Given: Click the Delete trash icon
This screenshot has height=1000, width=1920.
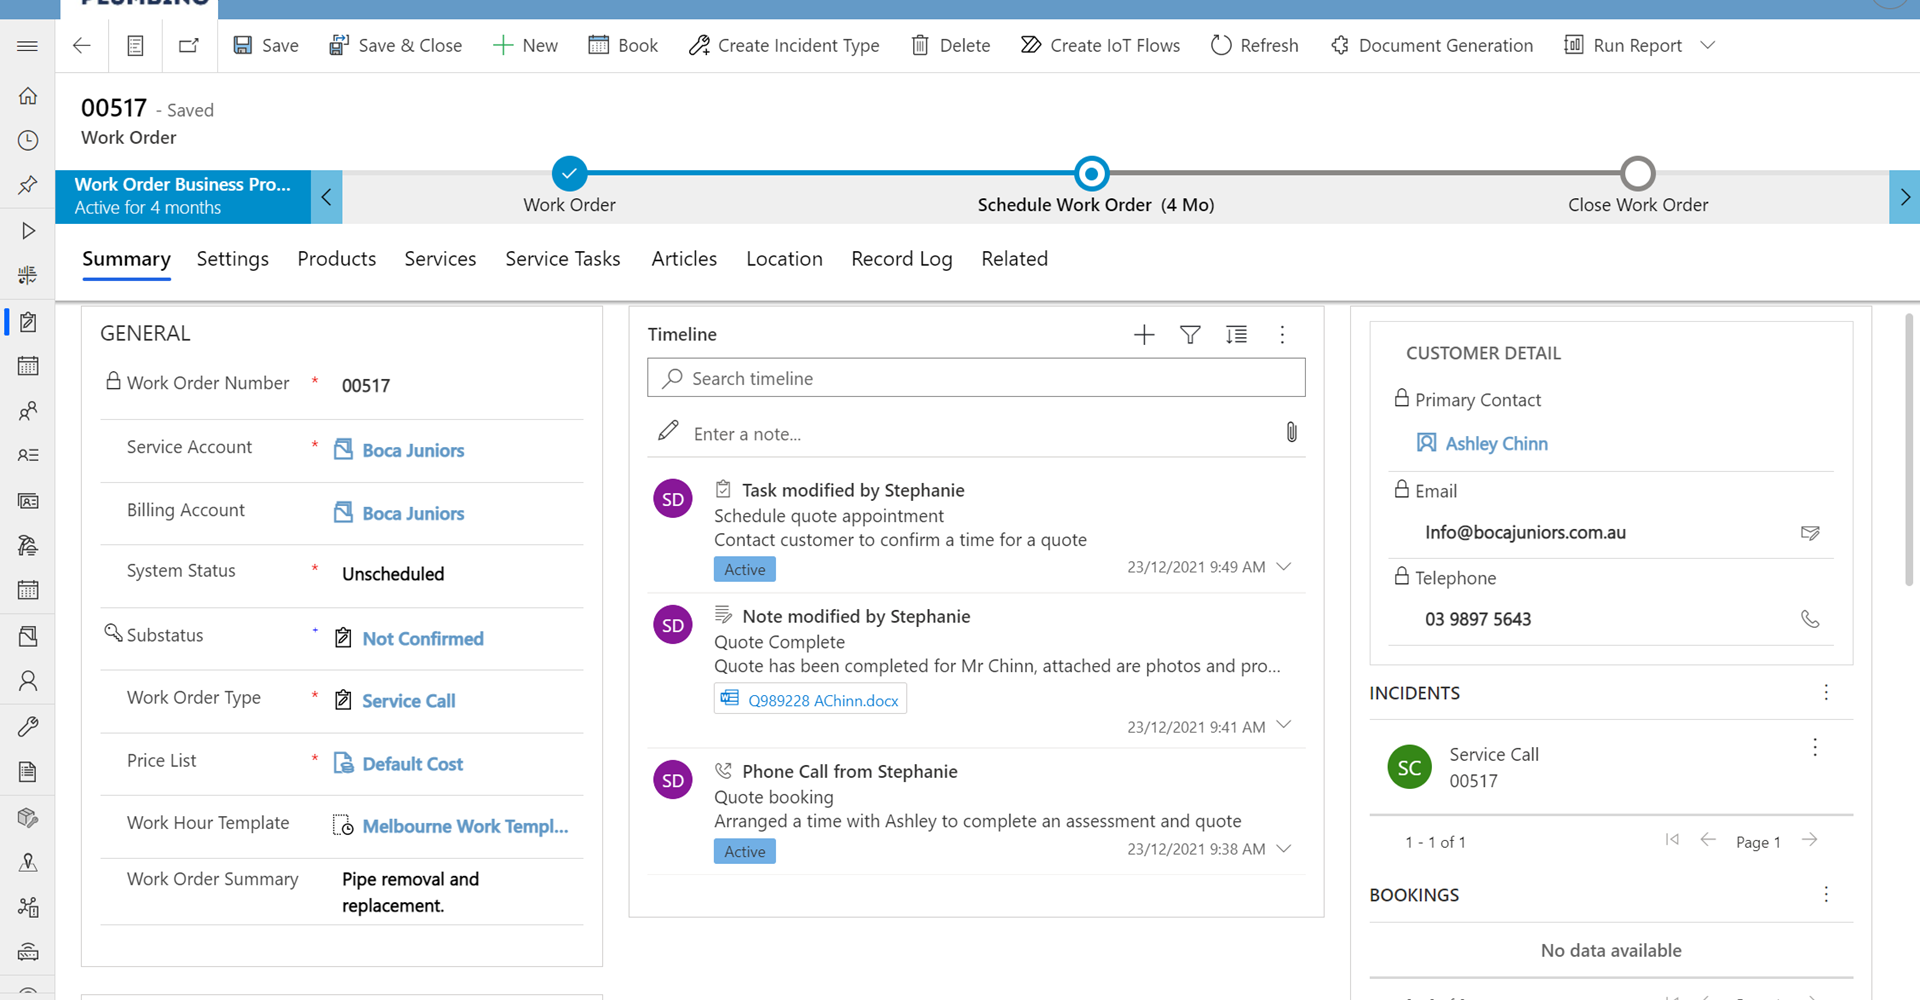Looking at the screenshot, I should pyautogui.click(x=920, y=45).
